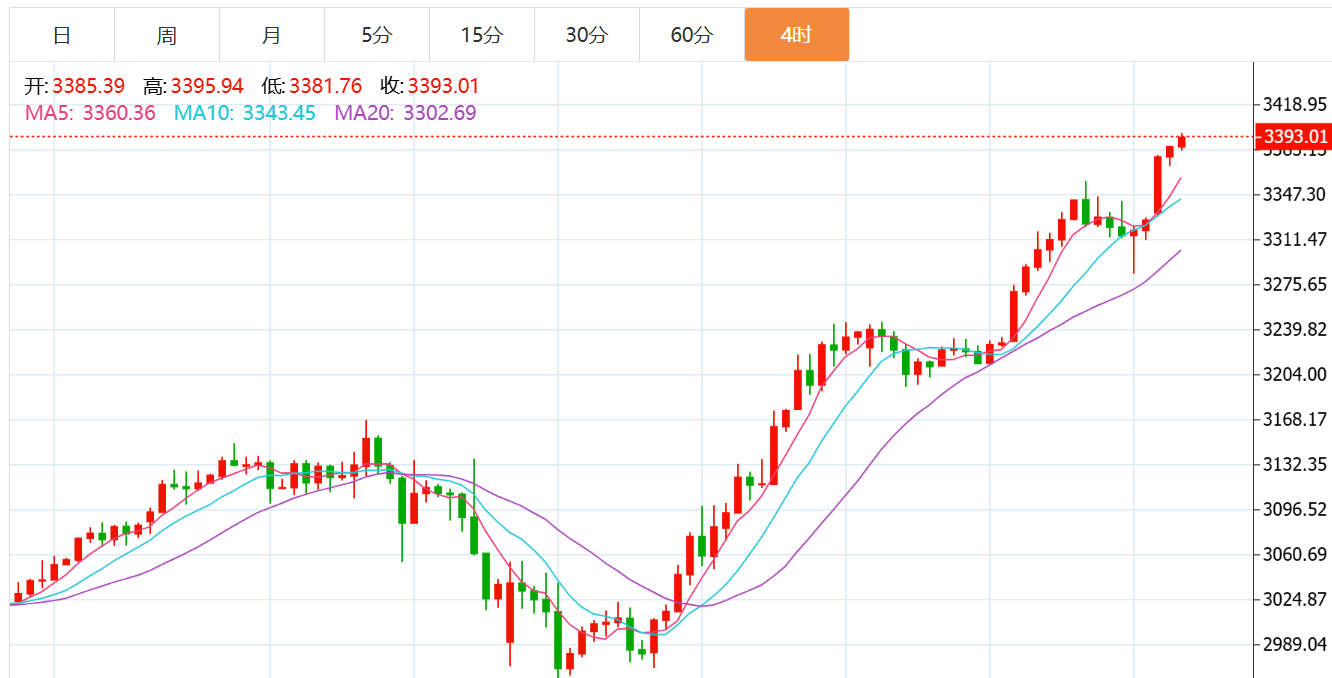Click the 3096.52 price axis label
This screenshot has height=678, width=1332.
click(1295, 509)
